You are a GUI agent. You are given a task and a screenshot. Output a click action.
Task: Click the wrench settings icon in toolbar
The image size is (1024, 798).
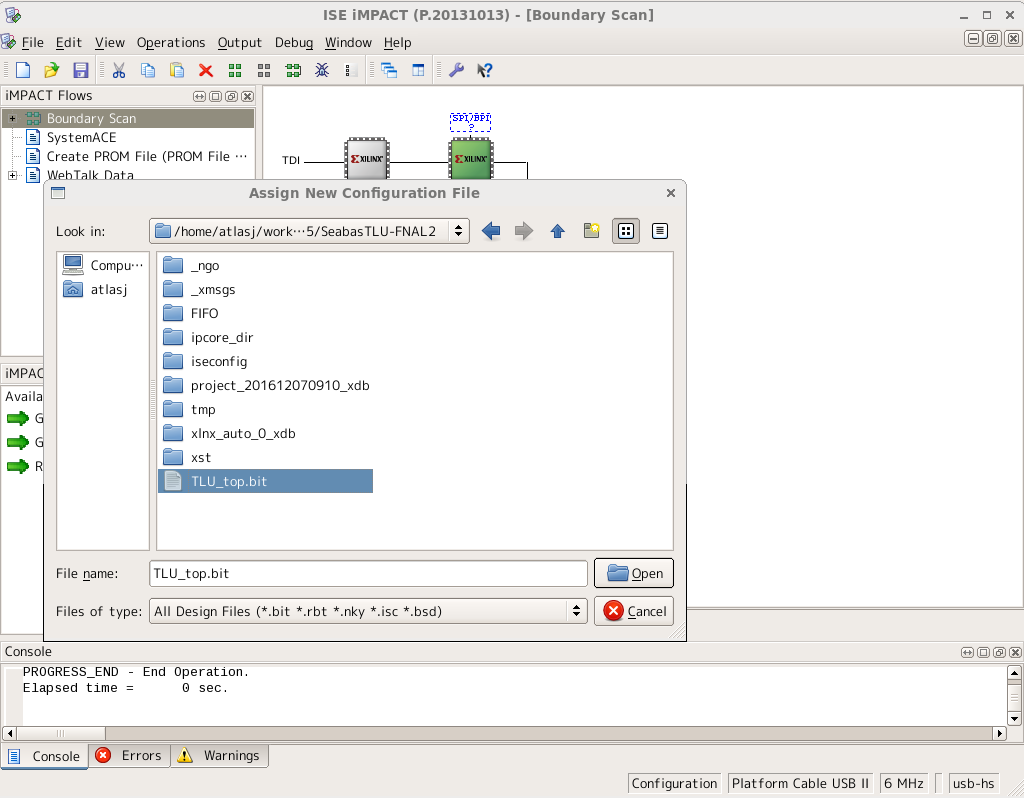click(x=456, y=70)
